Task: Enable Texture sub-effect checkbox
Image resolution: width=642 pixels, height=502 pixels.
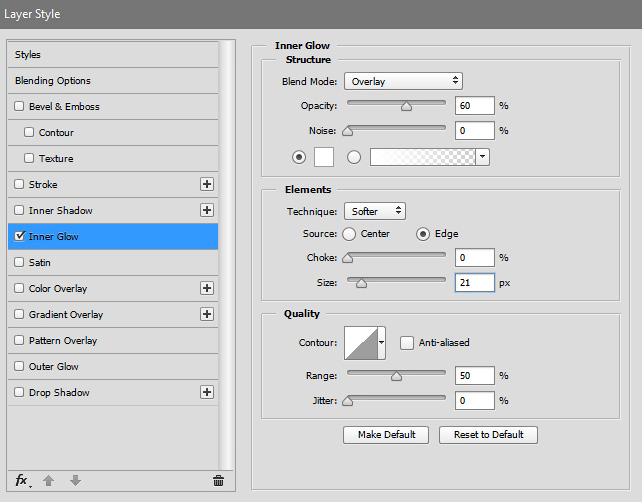Action: point(29,158)
